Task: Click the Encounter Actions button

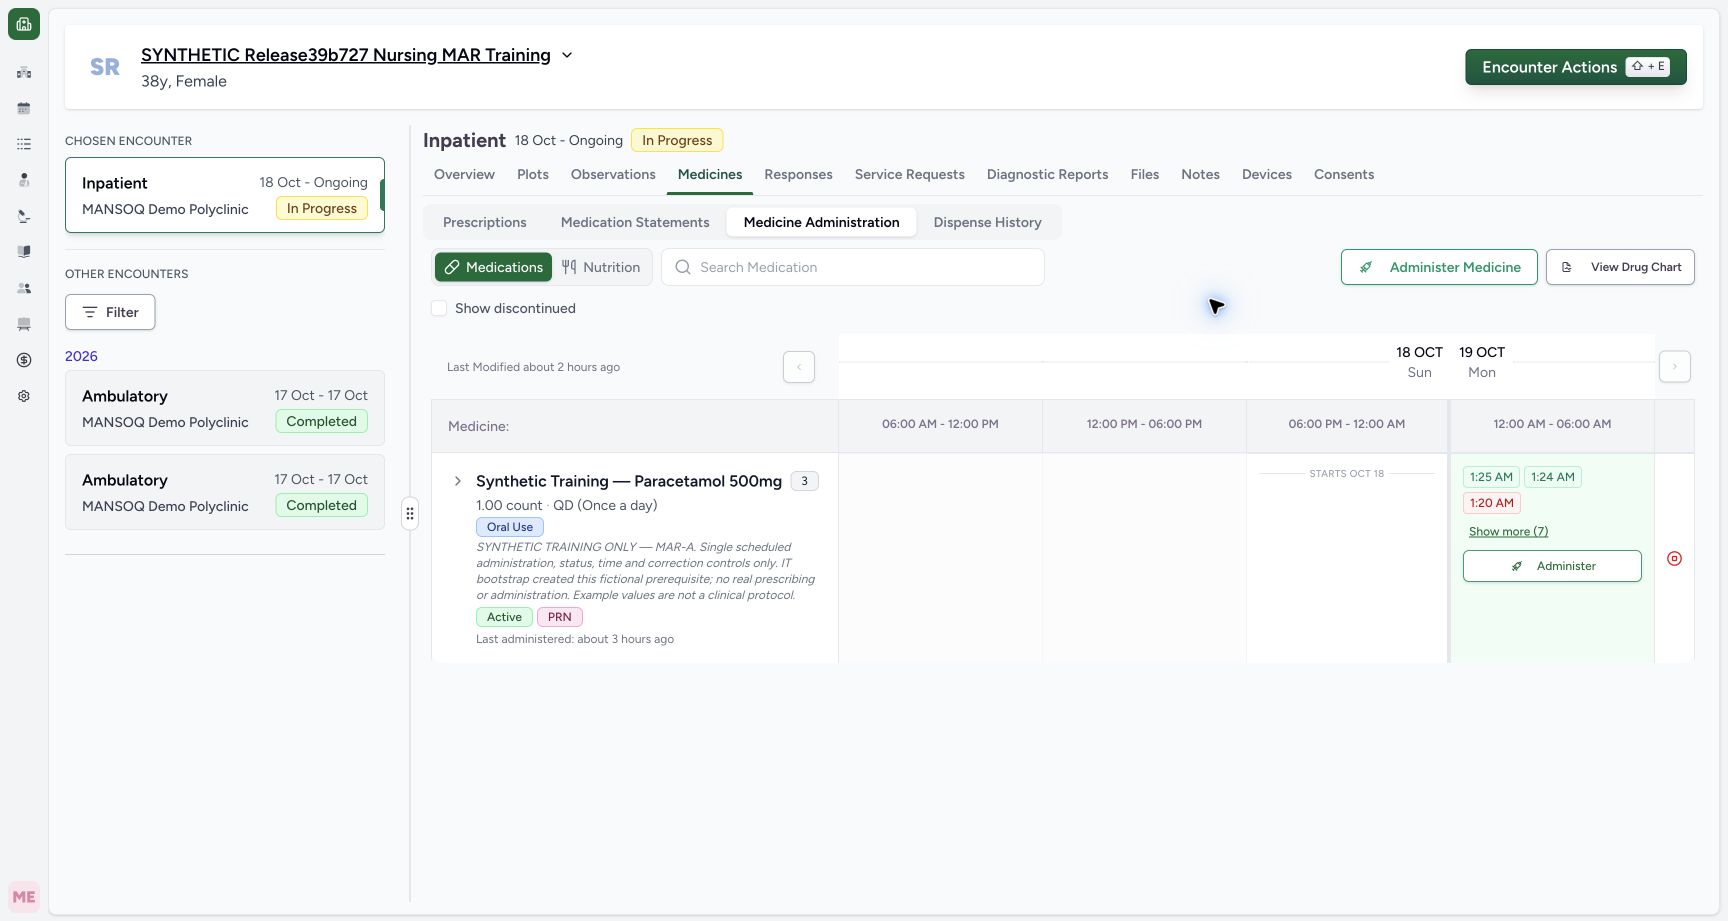Action: tap(1576, 67)
